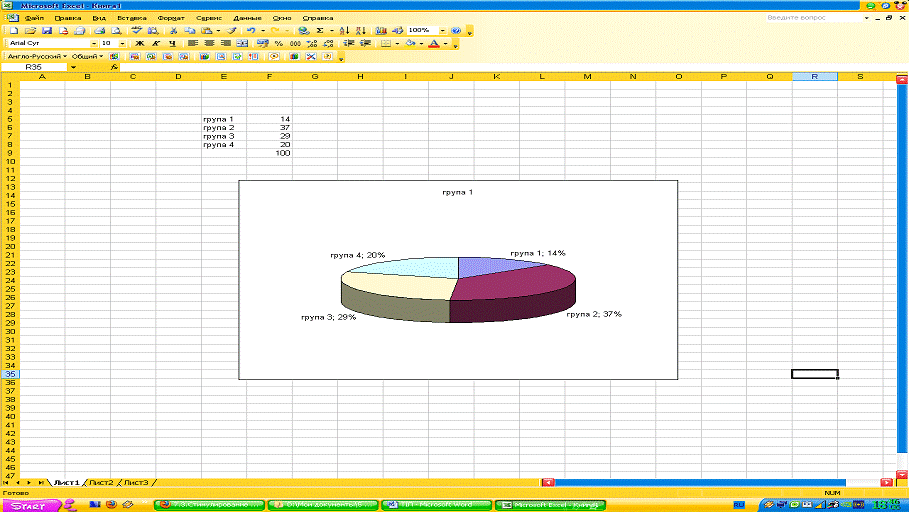Click the Undo arrow icon

[x=250, y=31]
